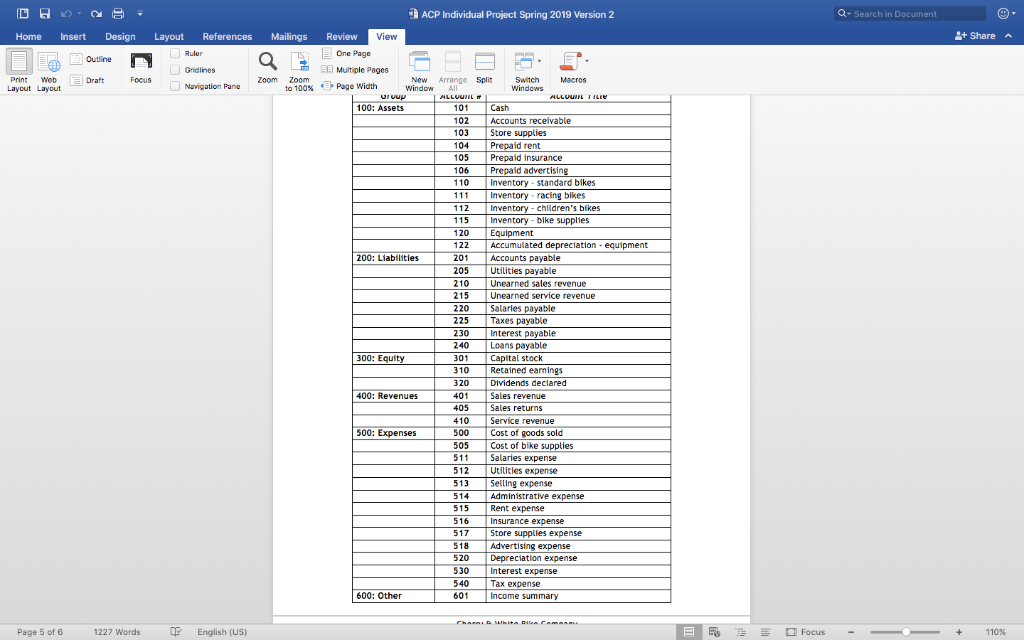1024x640 pixels.
Task: Click the 200: Liabilities group cell
Action: (x=393, y=258)
